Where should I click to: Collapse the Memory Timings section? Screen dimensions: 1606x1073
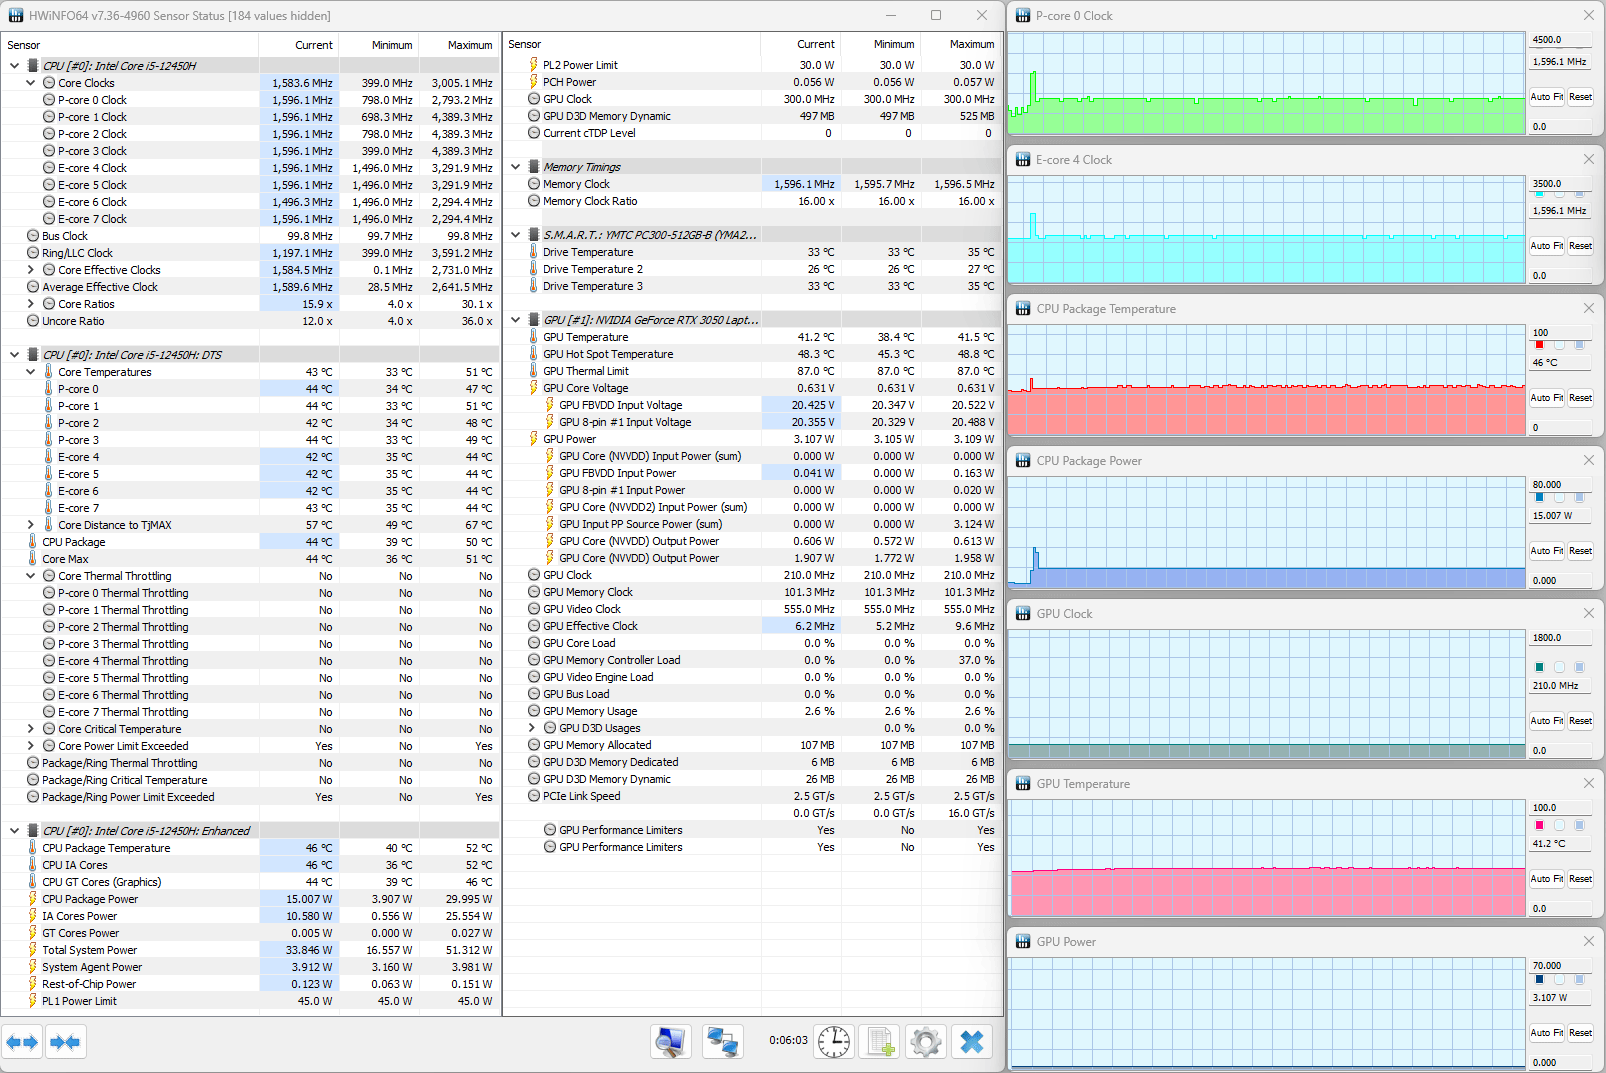[516, 167]
